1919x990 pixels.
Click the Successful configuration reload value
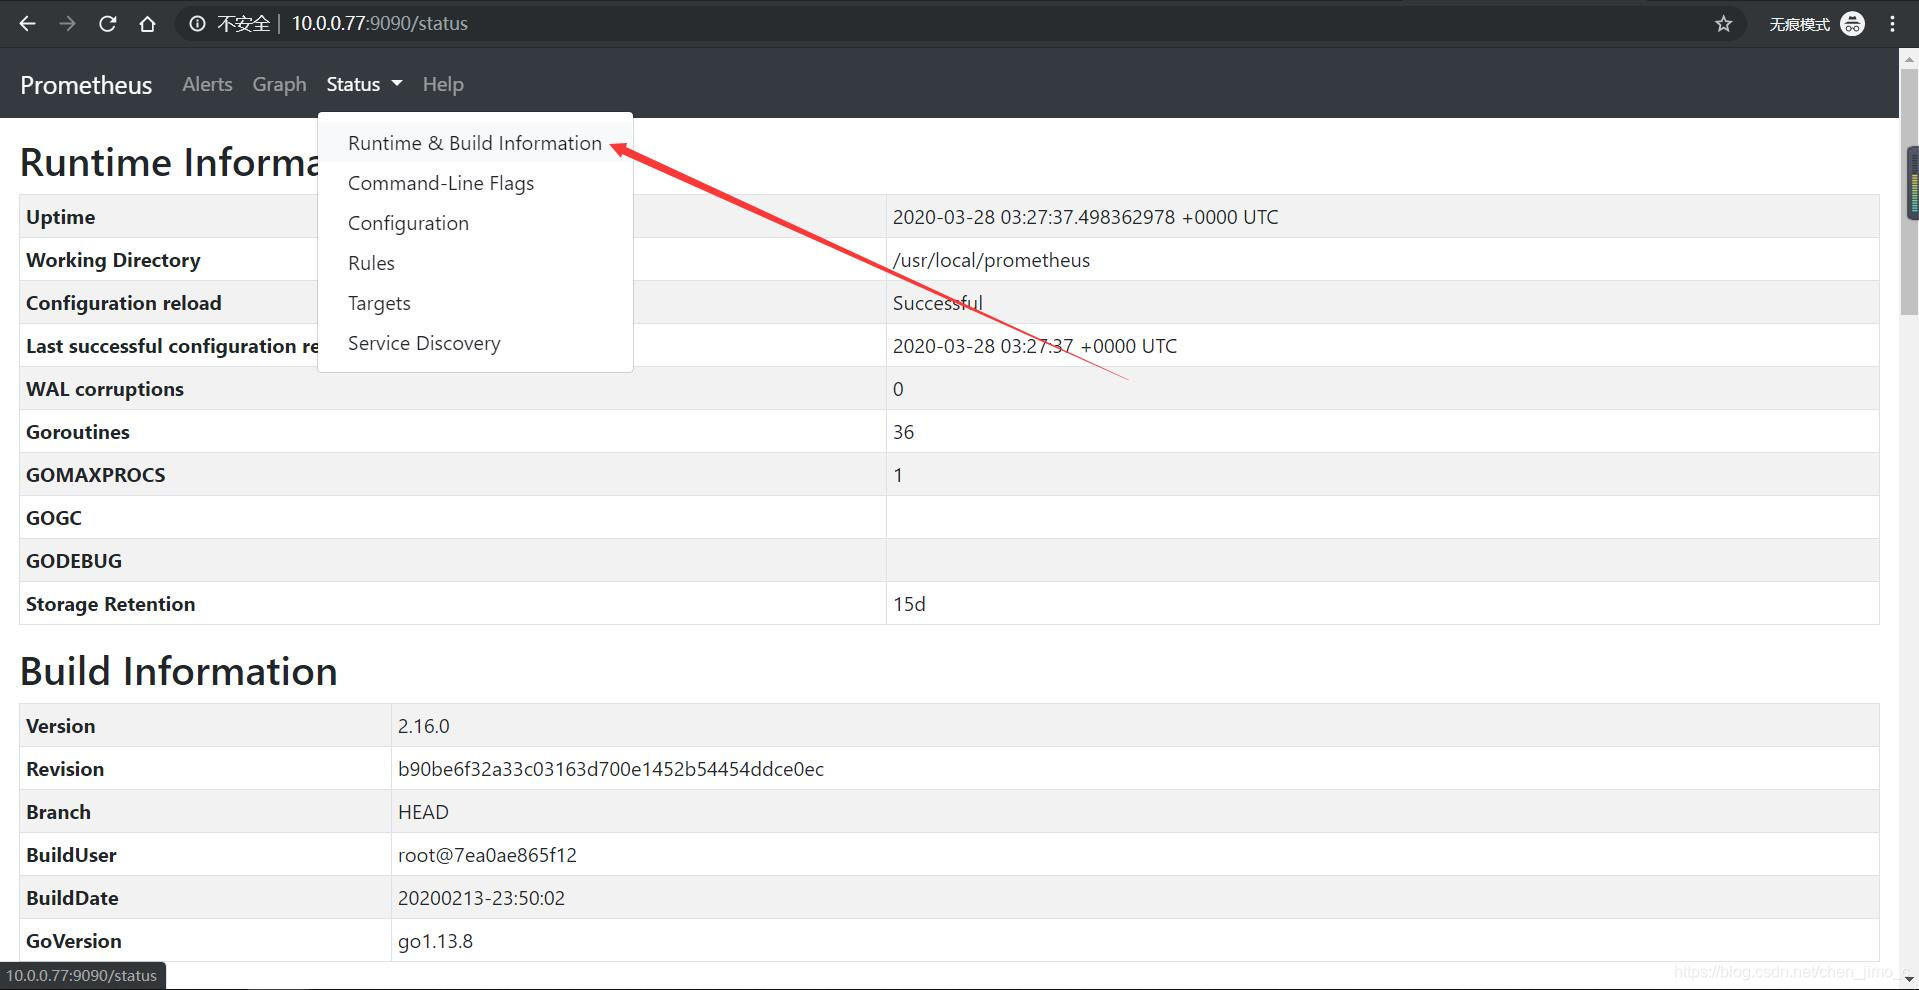coord(937,303)
